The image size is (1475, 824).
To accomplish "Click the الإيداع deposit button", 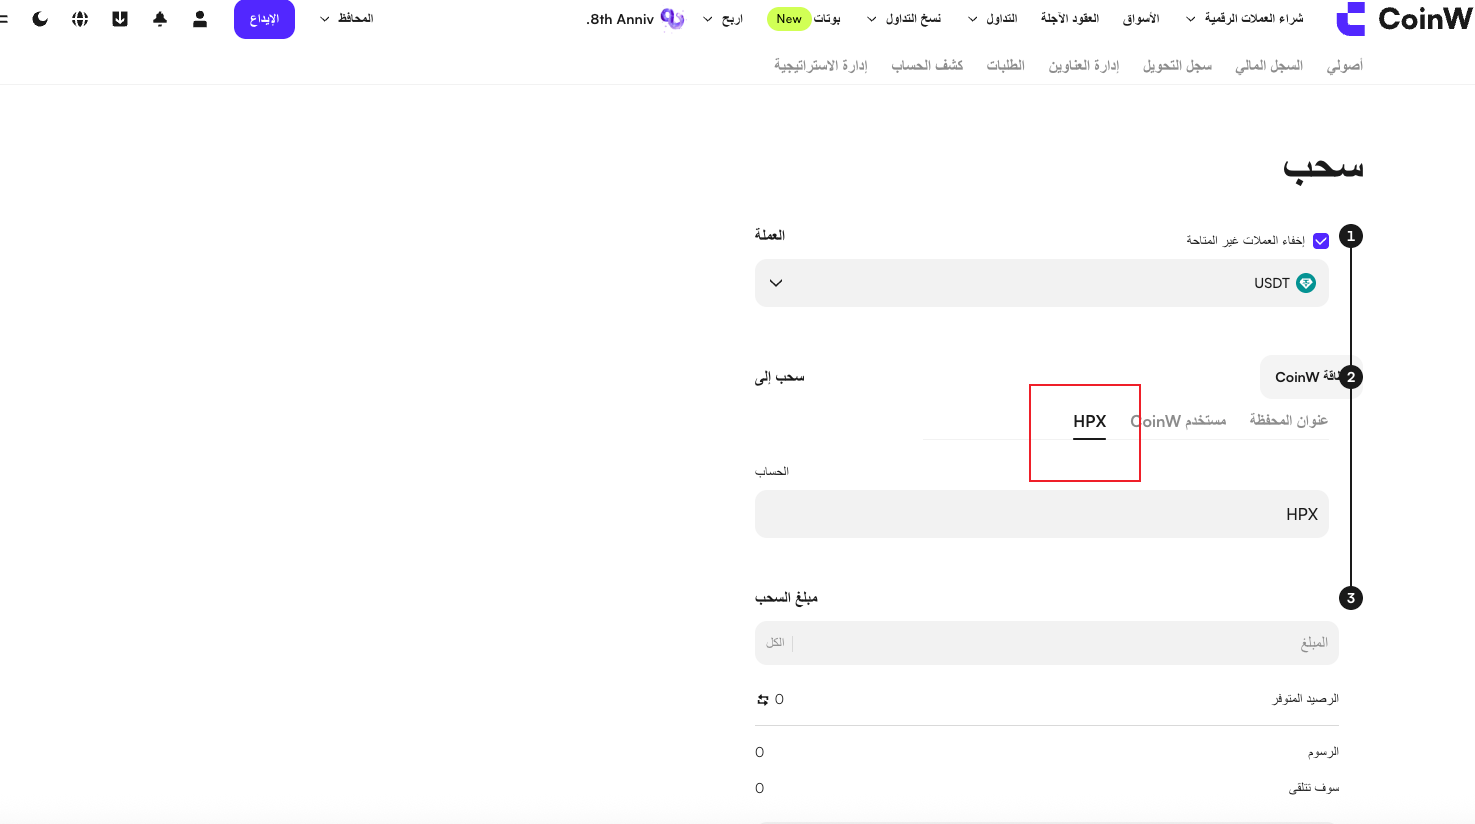I will (264, 19).
